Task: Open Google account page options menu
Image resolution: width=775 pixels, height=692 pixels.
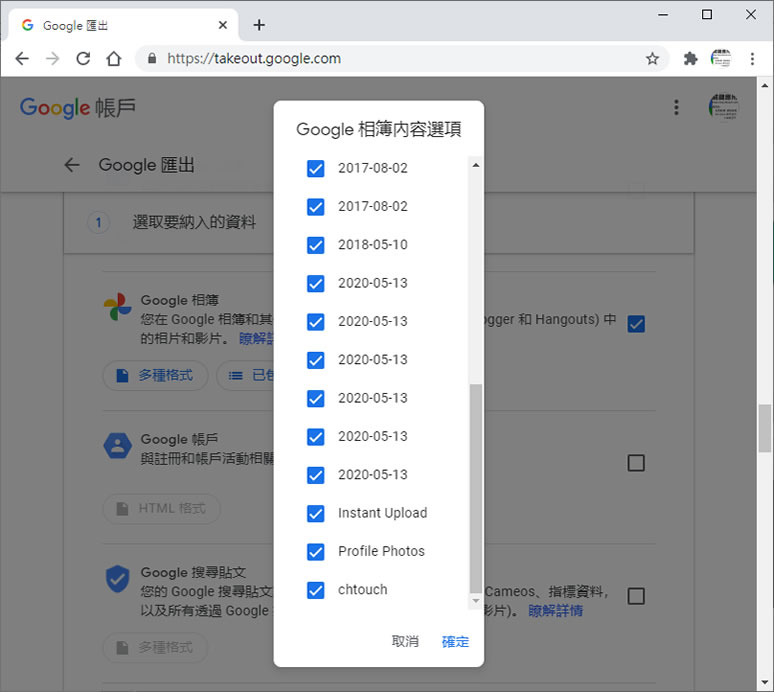Action: pos(676,107)
